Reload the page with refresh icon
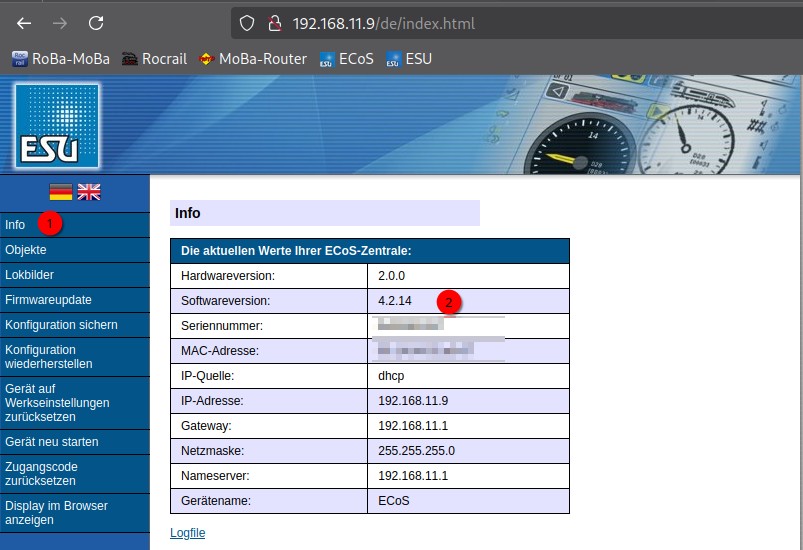The width and height of the screenshot is (803, 550). [96, 23]
